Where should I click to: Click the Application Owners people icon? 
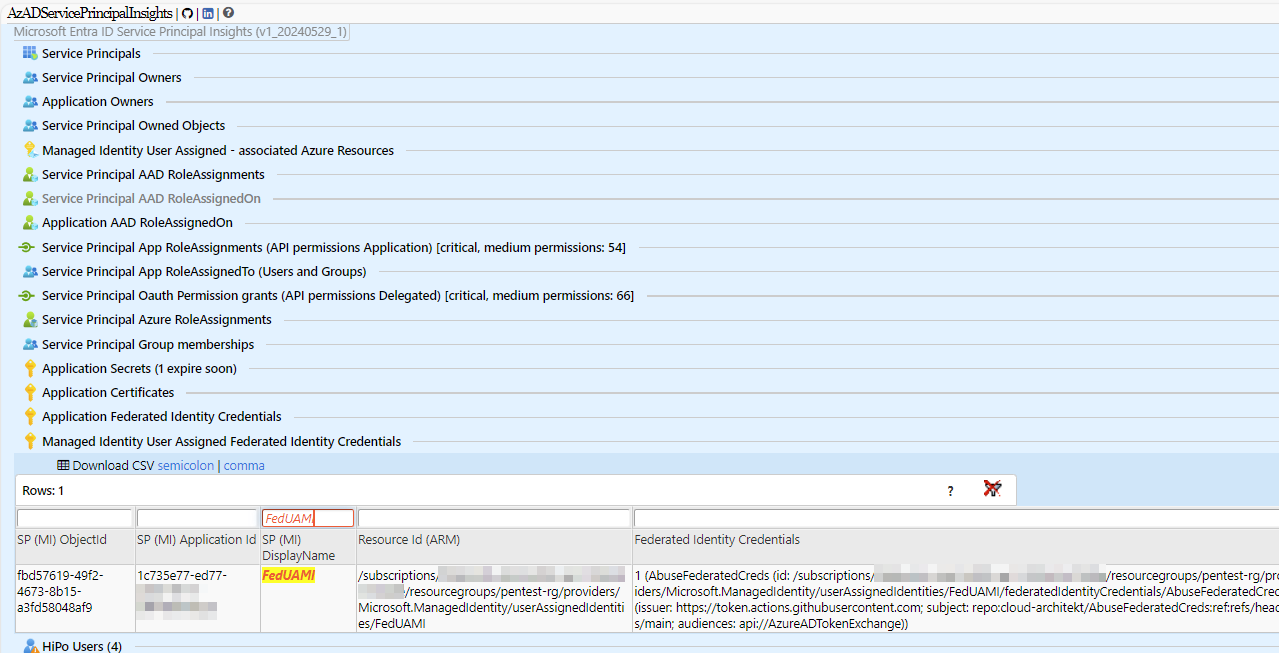pyautogui.click(x=30, y=101)
